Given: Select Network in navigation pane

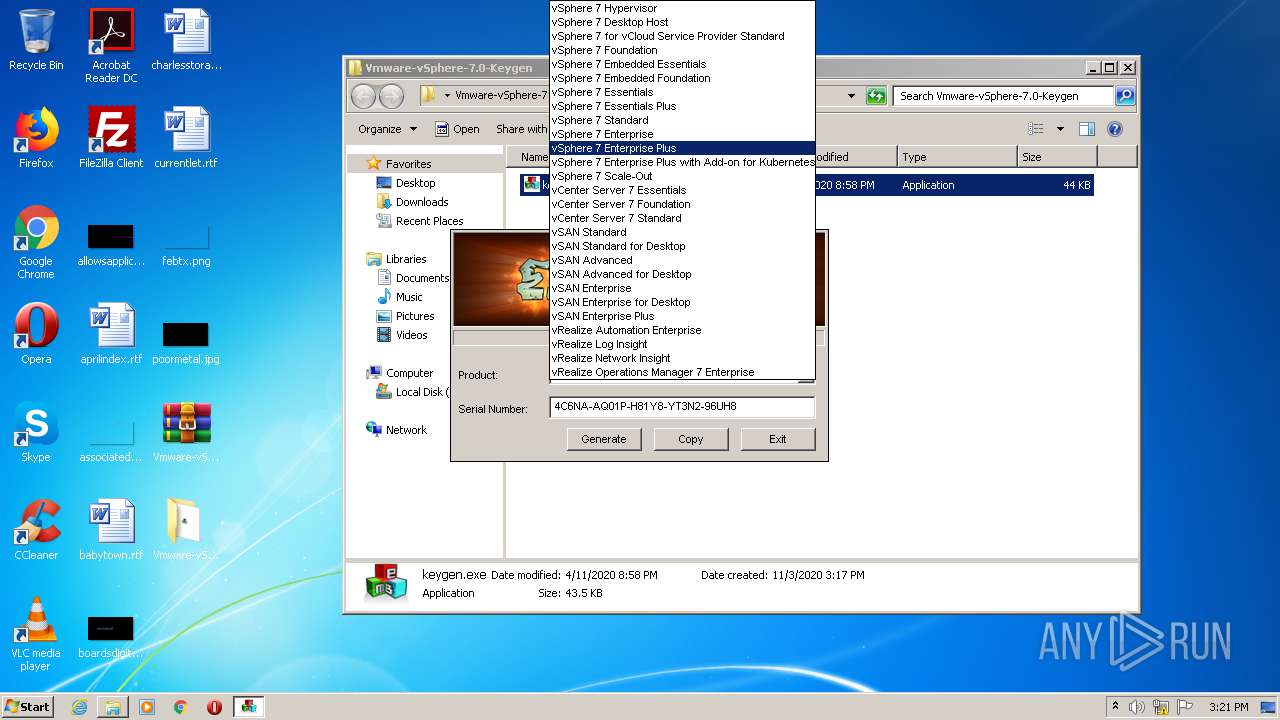Looking at the screenshot, I should pos(397,430).
